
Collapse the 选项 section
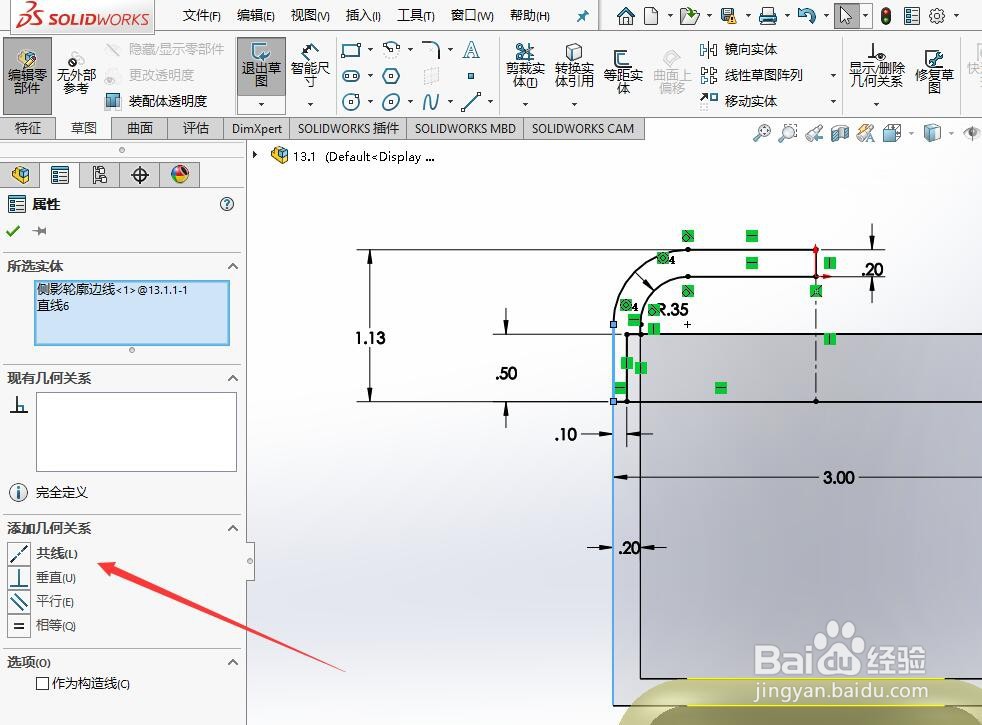click(233, 662)
